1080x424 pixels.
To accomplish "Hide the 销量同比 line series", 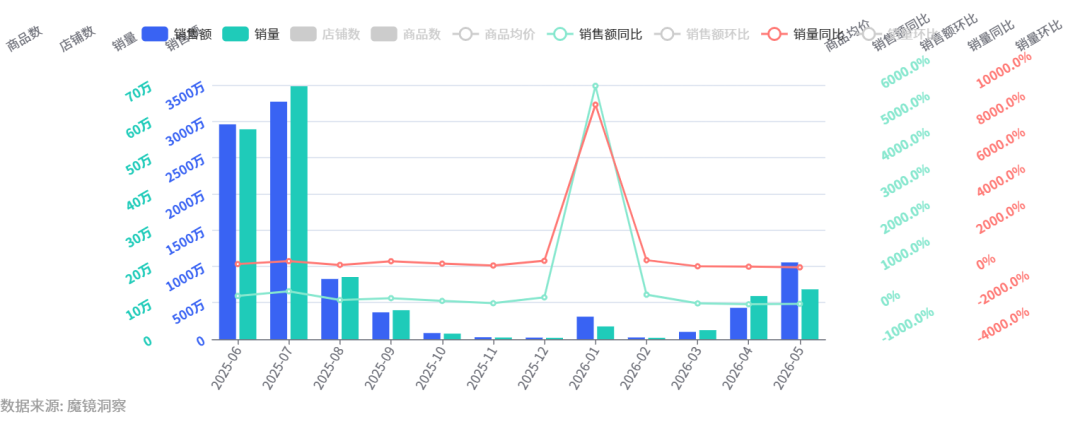I will click(803, 34).
